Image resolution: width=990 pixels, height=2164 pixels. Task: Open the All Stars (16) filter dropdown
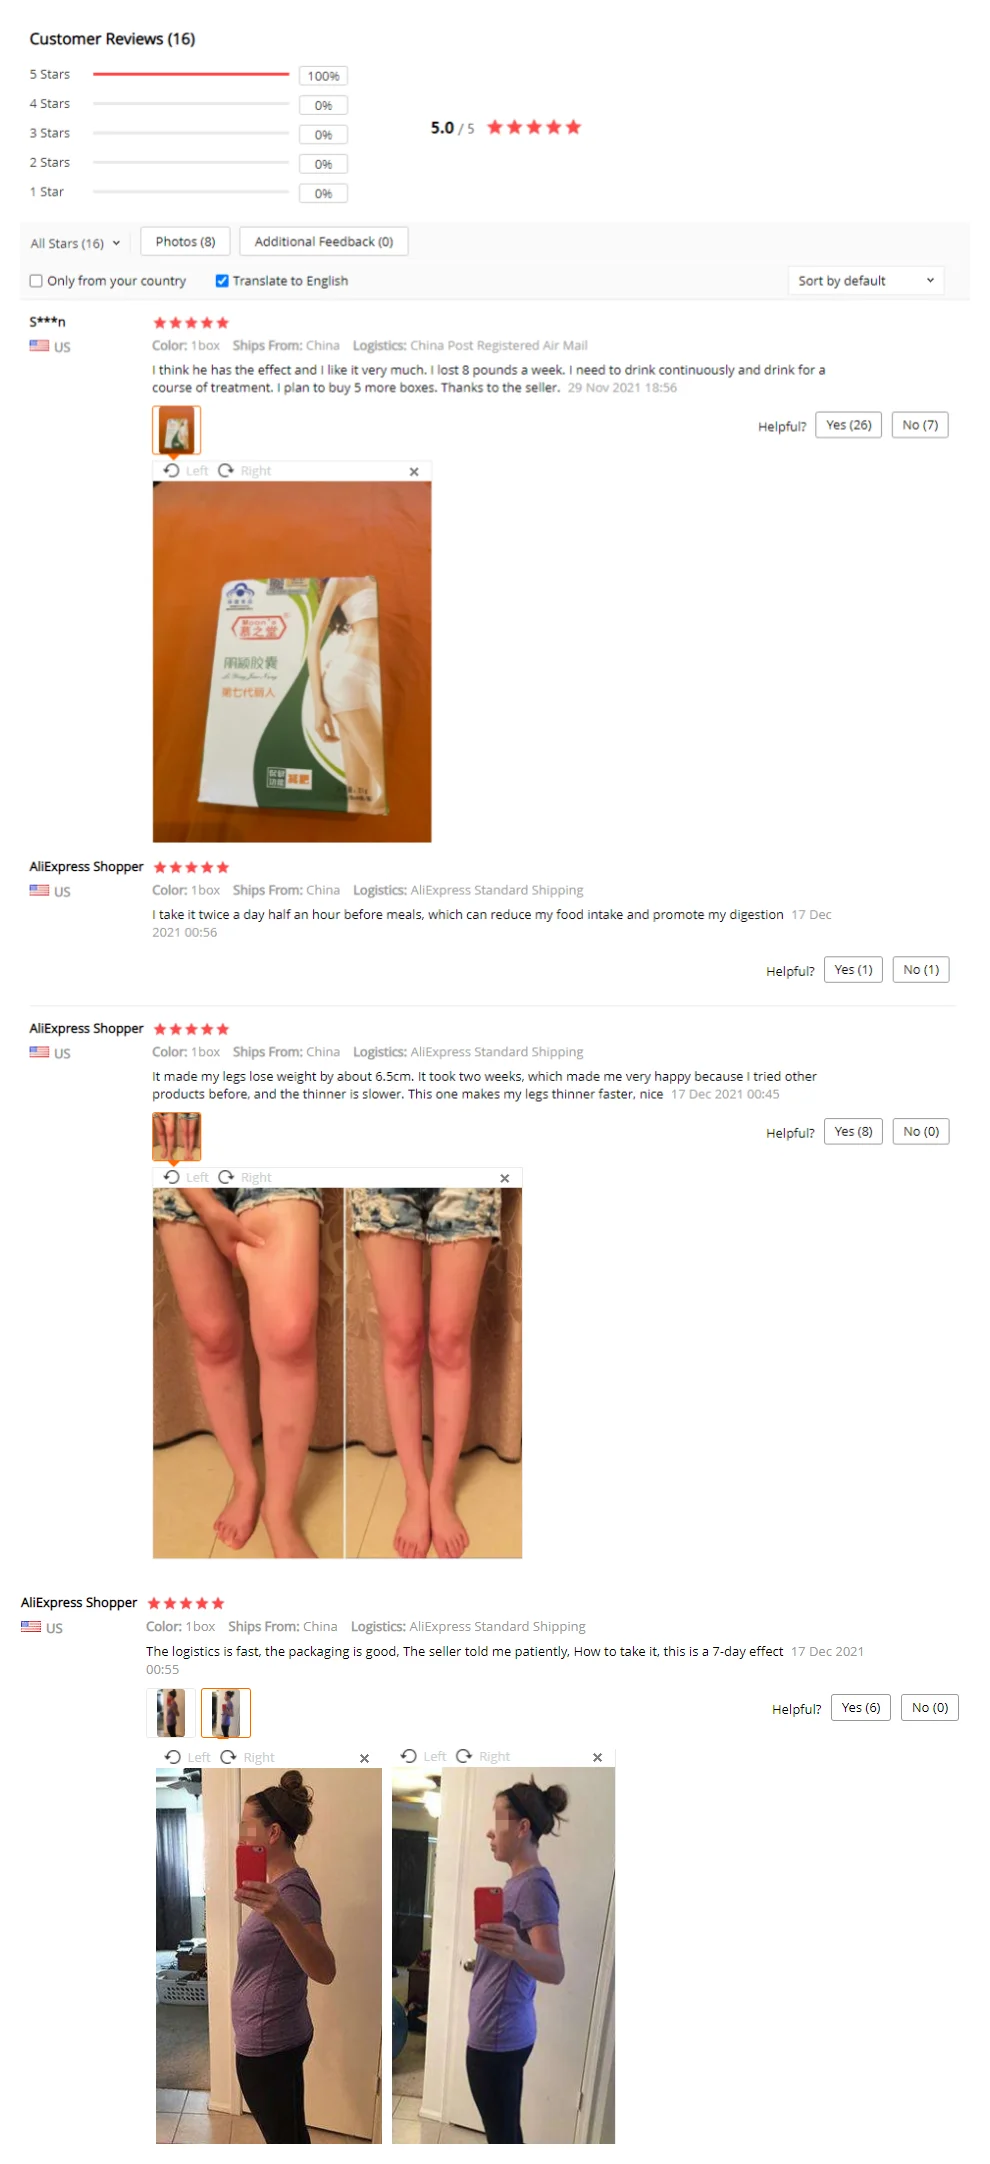click(75, 243)
